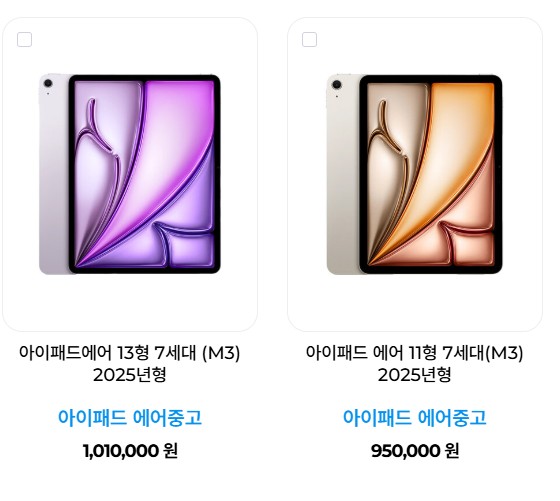Screen dimensions: 560x501
Task: Click empty card area beneath the starlight iPad
Action: click(415, 303)
